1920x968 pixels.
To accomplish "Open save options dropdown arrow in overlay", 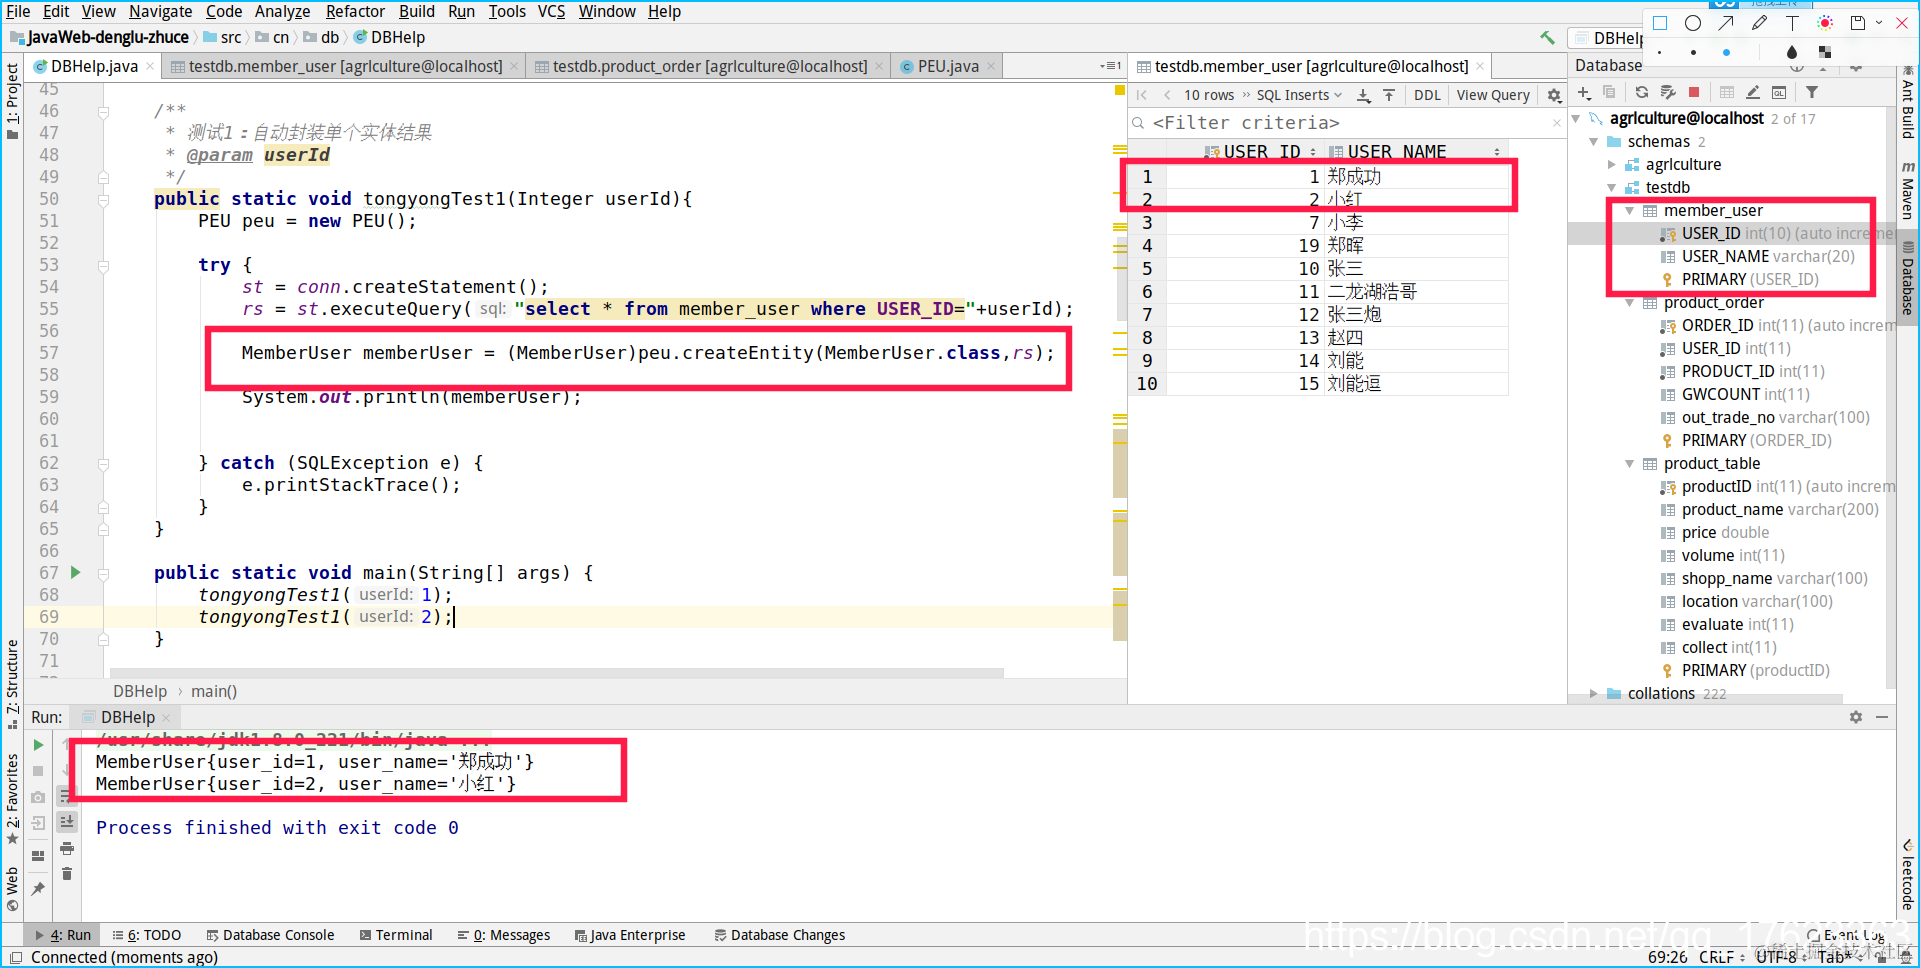I will [x=1879, y=23].
